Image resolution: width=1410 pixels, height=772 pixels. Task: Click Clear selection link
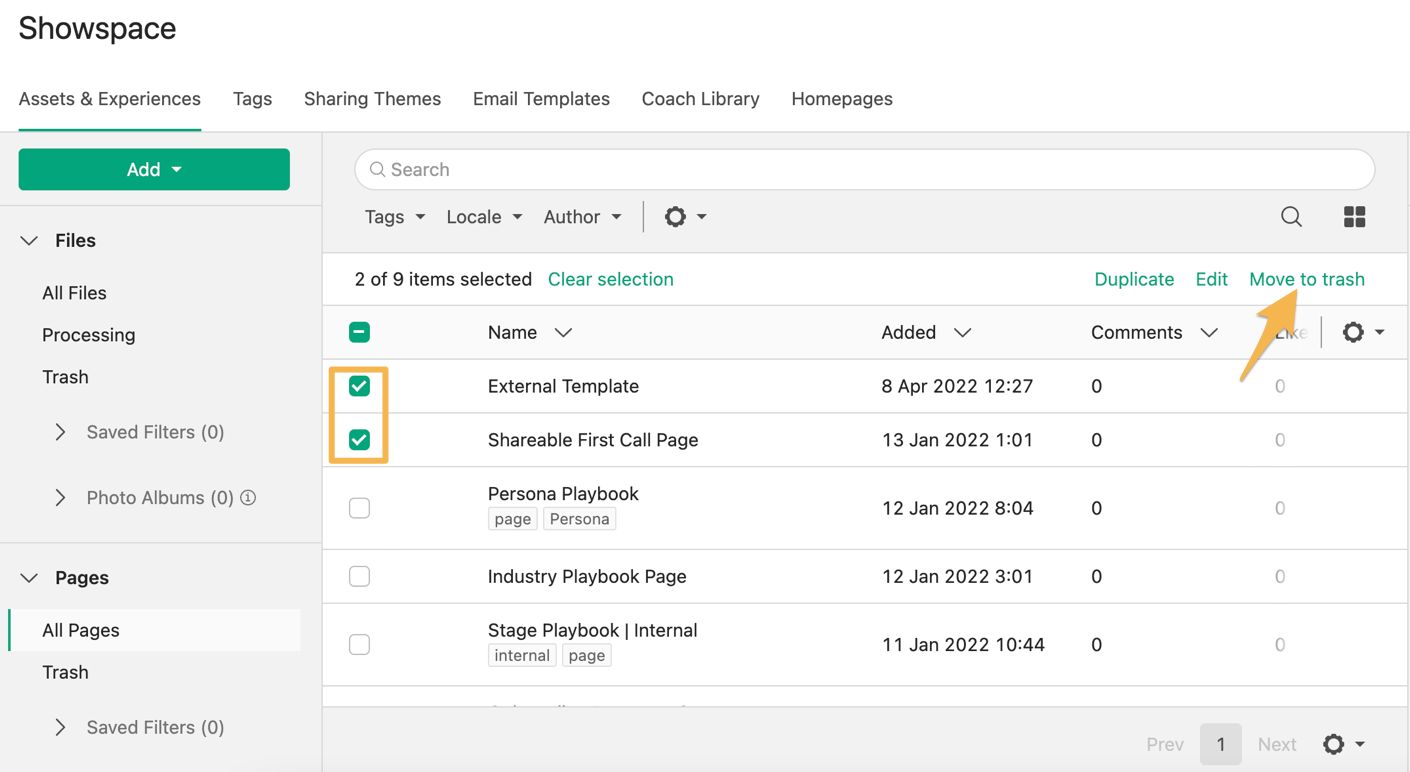click(x=611, y=279)
